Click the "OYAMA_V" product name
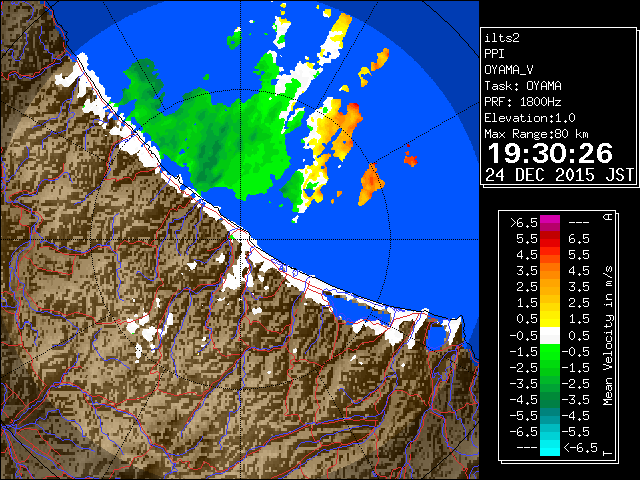640x480 pixels. tap(509, 70)
